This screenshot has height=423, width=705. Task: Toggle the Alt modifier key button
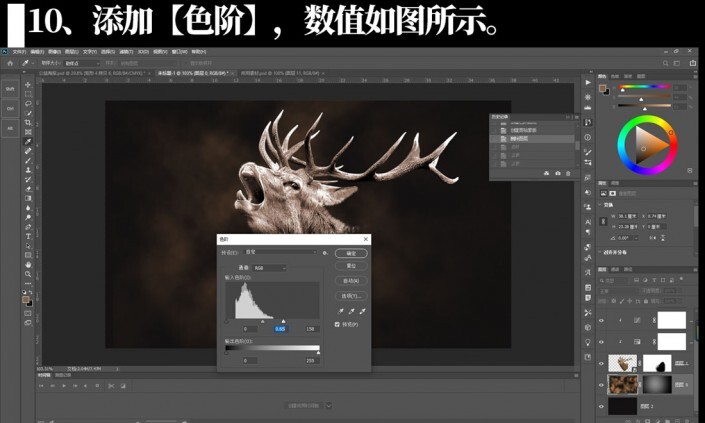coord(10,128)
